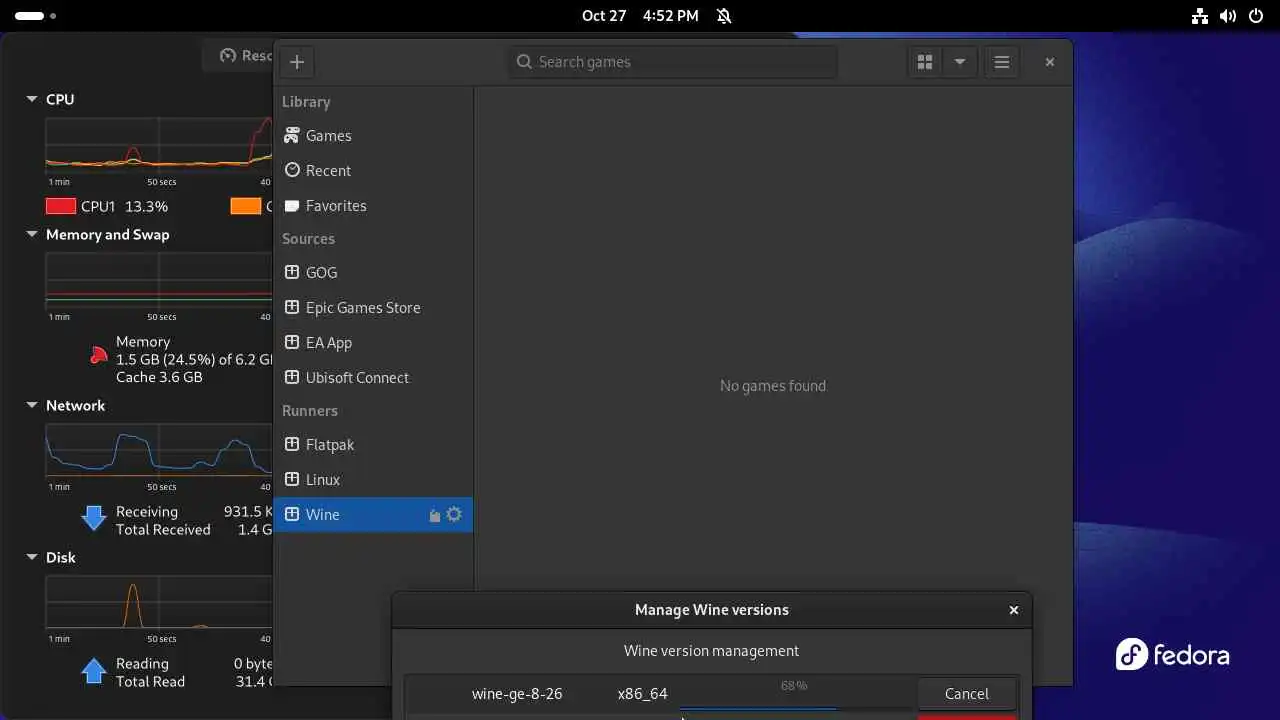Click the Ubisoft Connect source icon
The height and width of the screenshot is (720, 1280).
[x=292, y=377]
